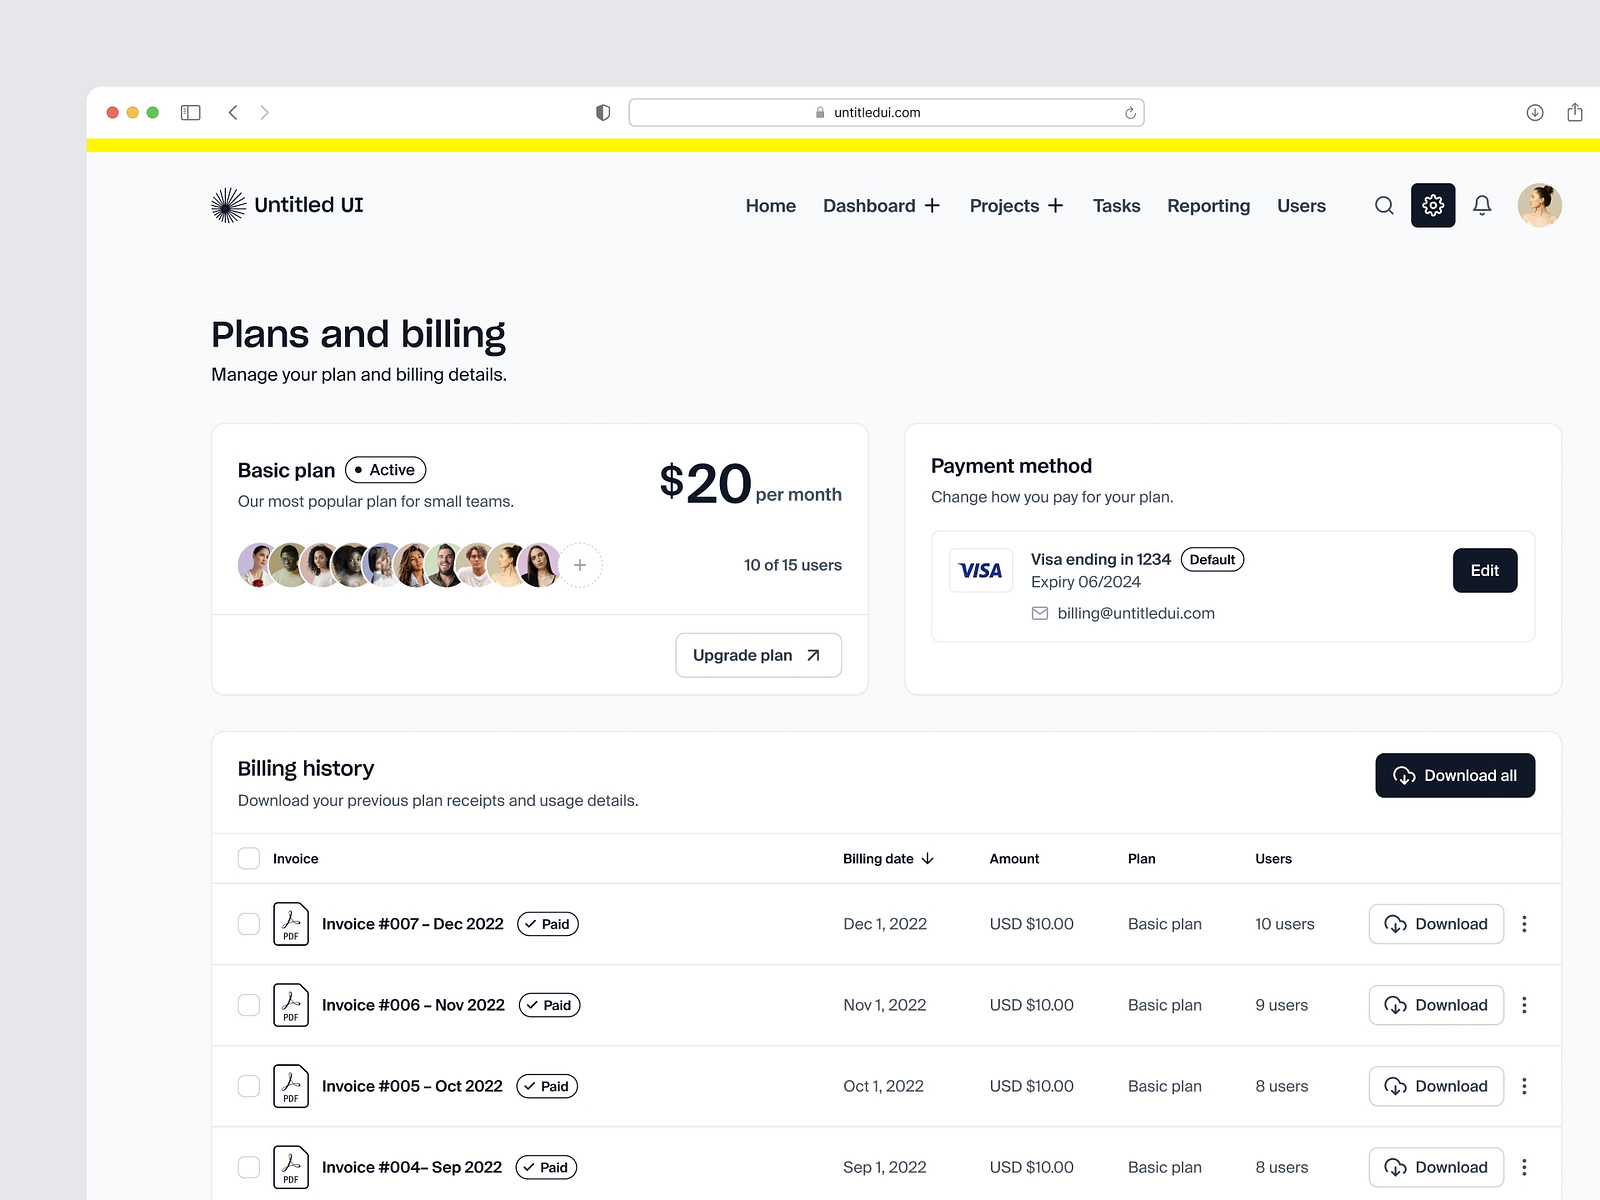Click the Upgrade plan button
Screen dimensions: 1600x1200
tap(758, 655)
